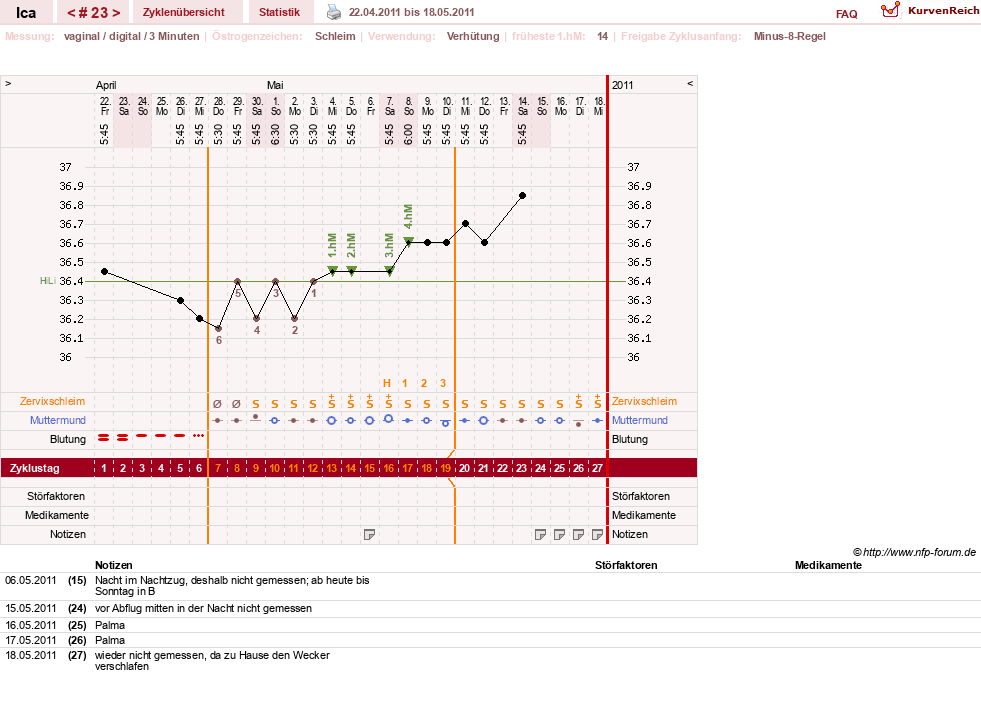Open the Zyklenübersicht tab
The width and height of the screenshot is (981, 712).
pos(183,12)
